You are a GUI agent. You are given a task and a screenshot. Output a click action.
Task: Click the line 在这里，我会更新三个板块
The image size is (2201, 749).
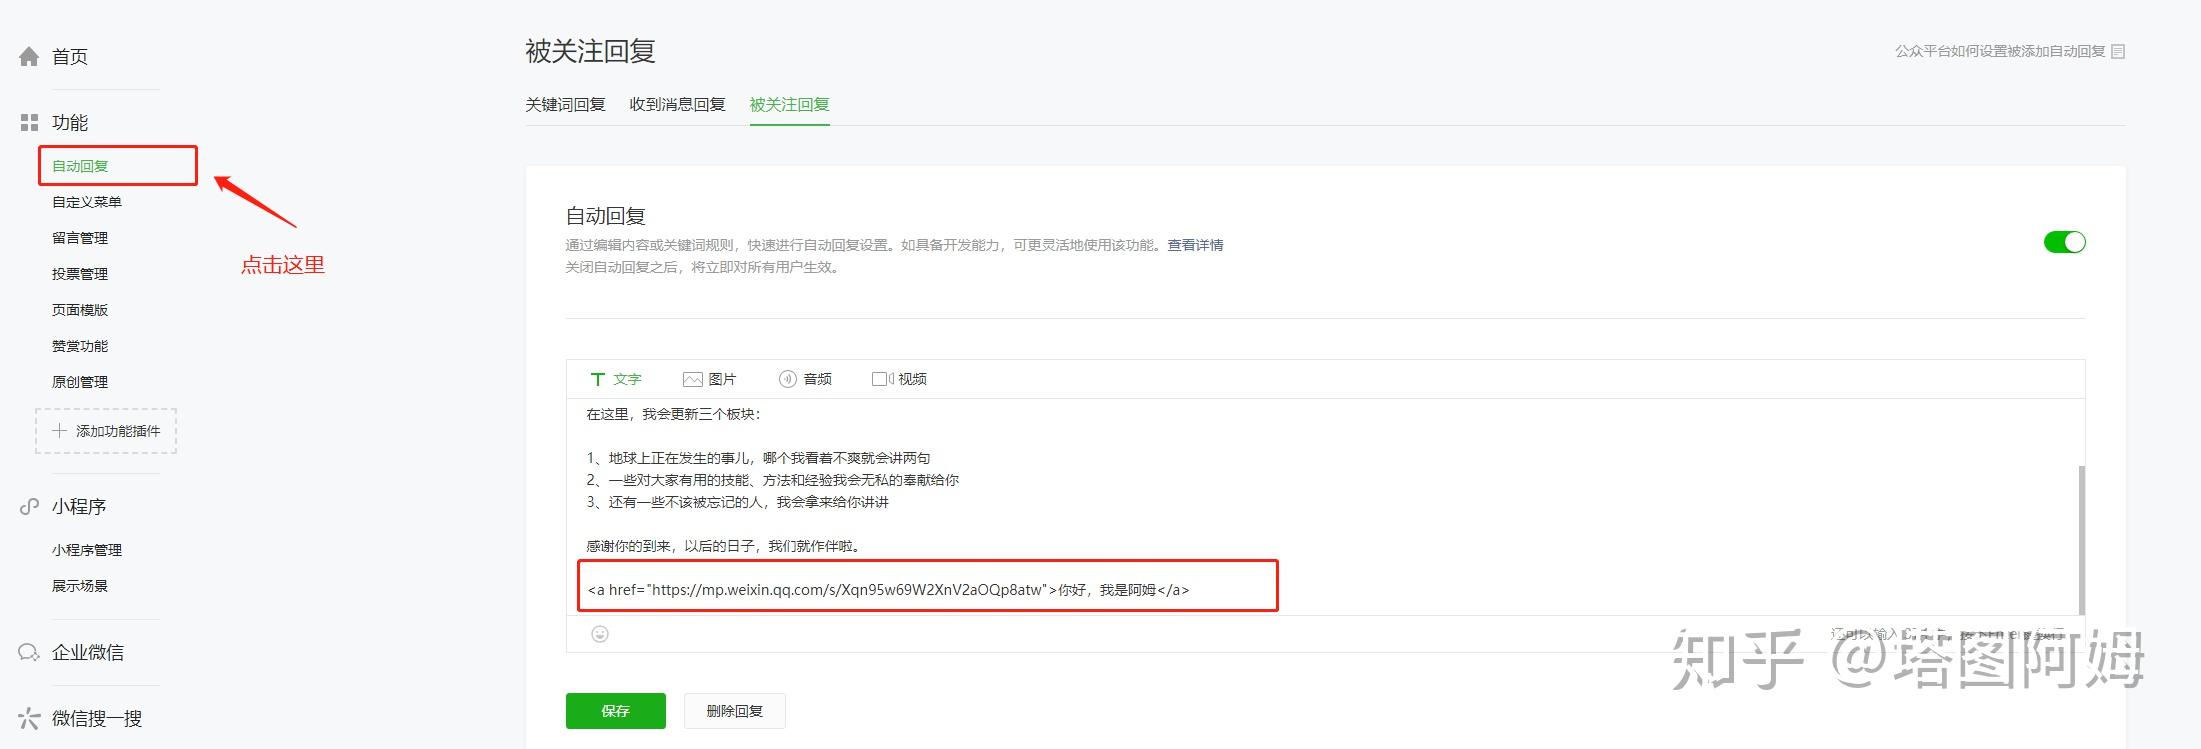click(674, 414)
